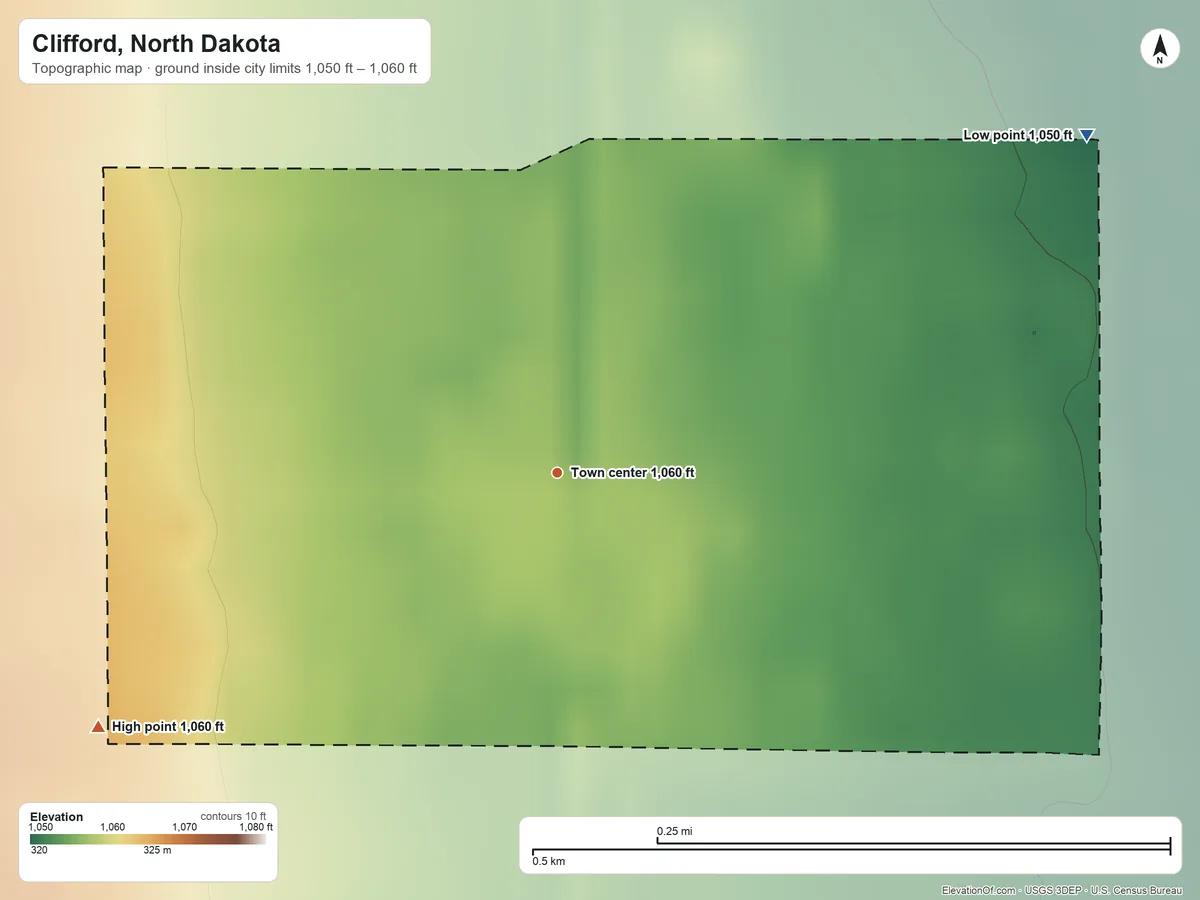Click the 1,080 ft legend value
Viewport: 1200px width, 900px height.
pyautogui.click(x=256, y=827)
